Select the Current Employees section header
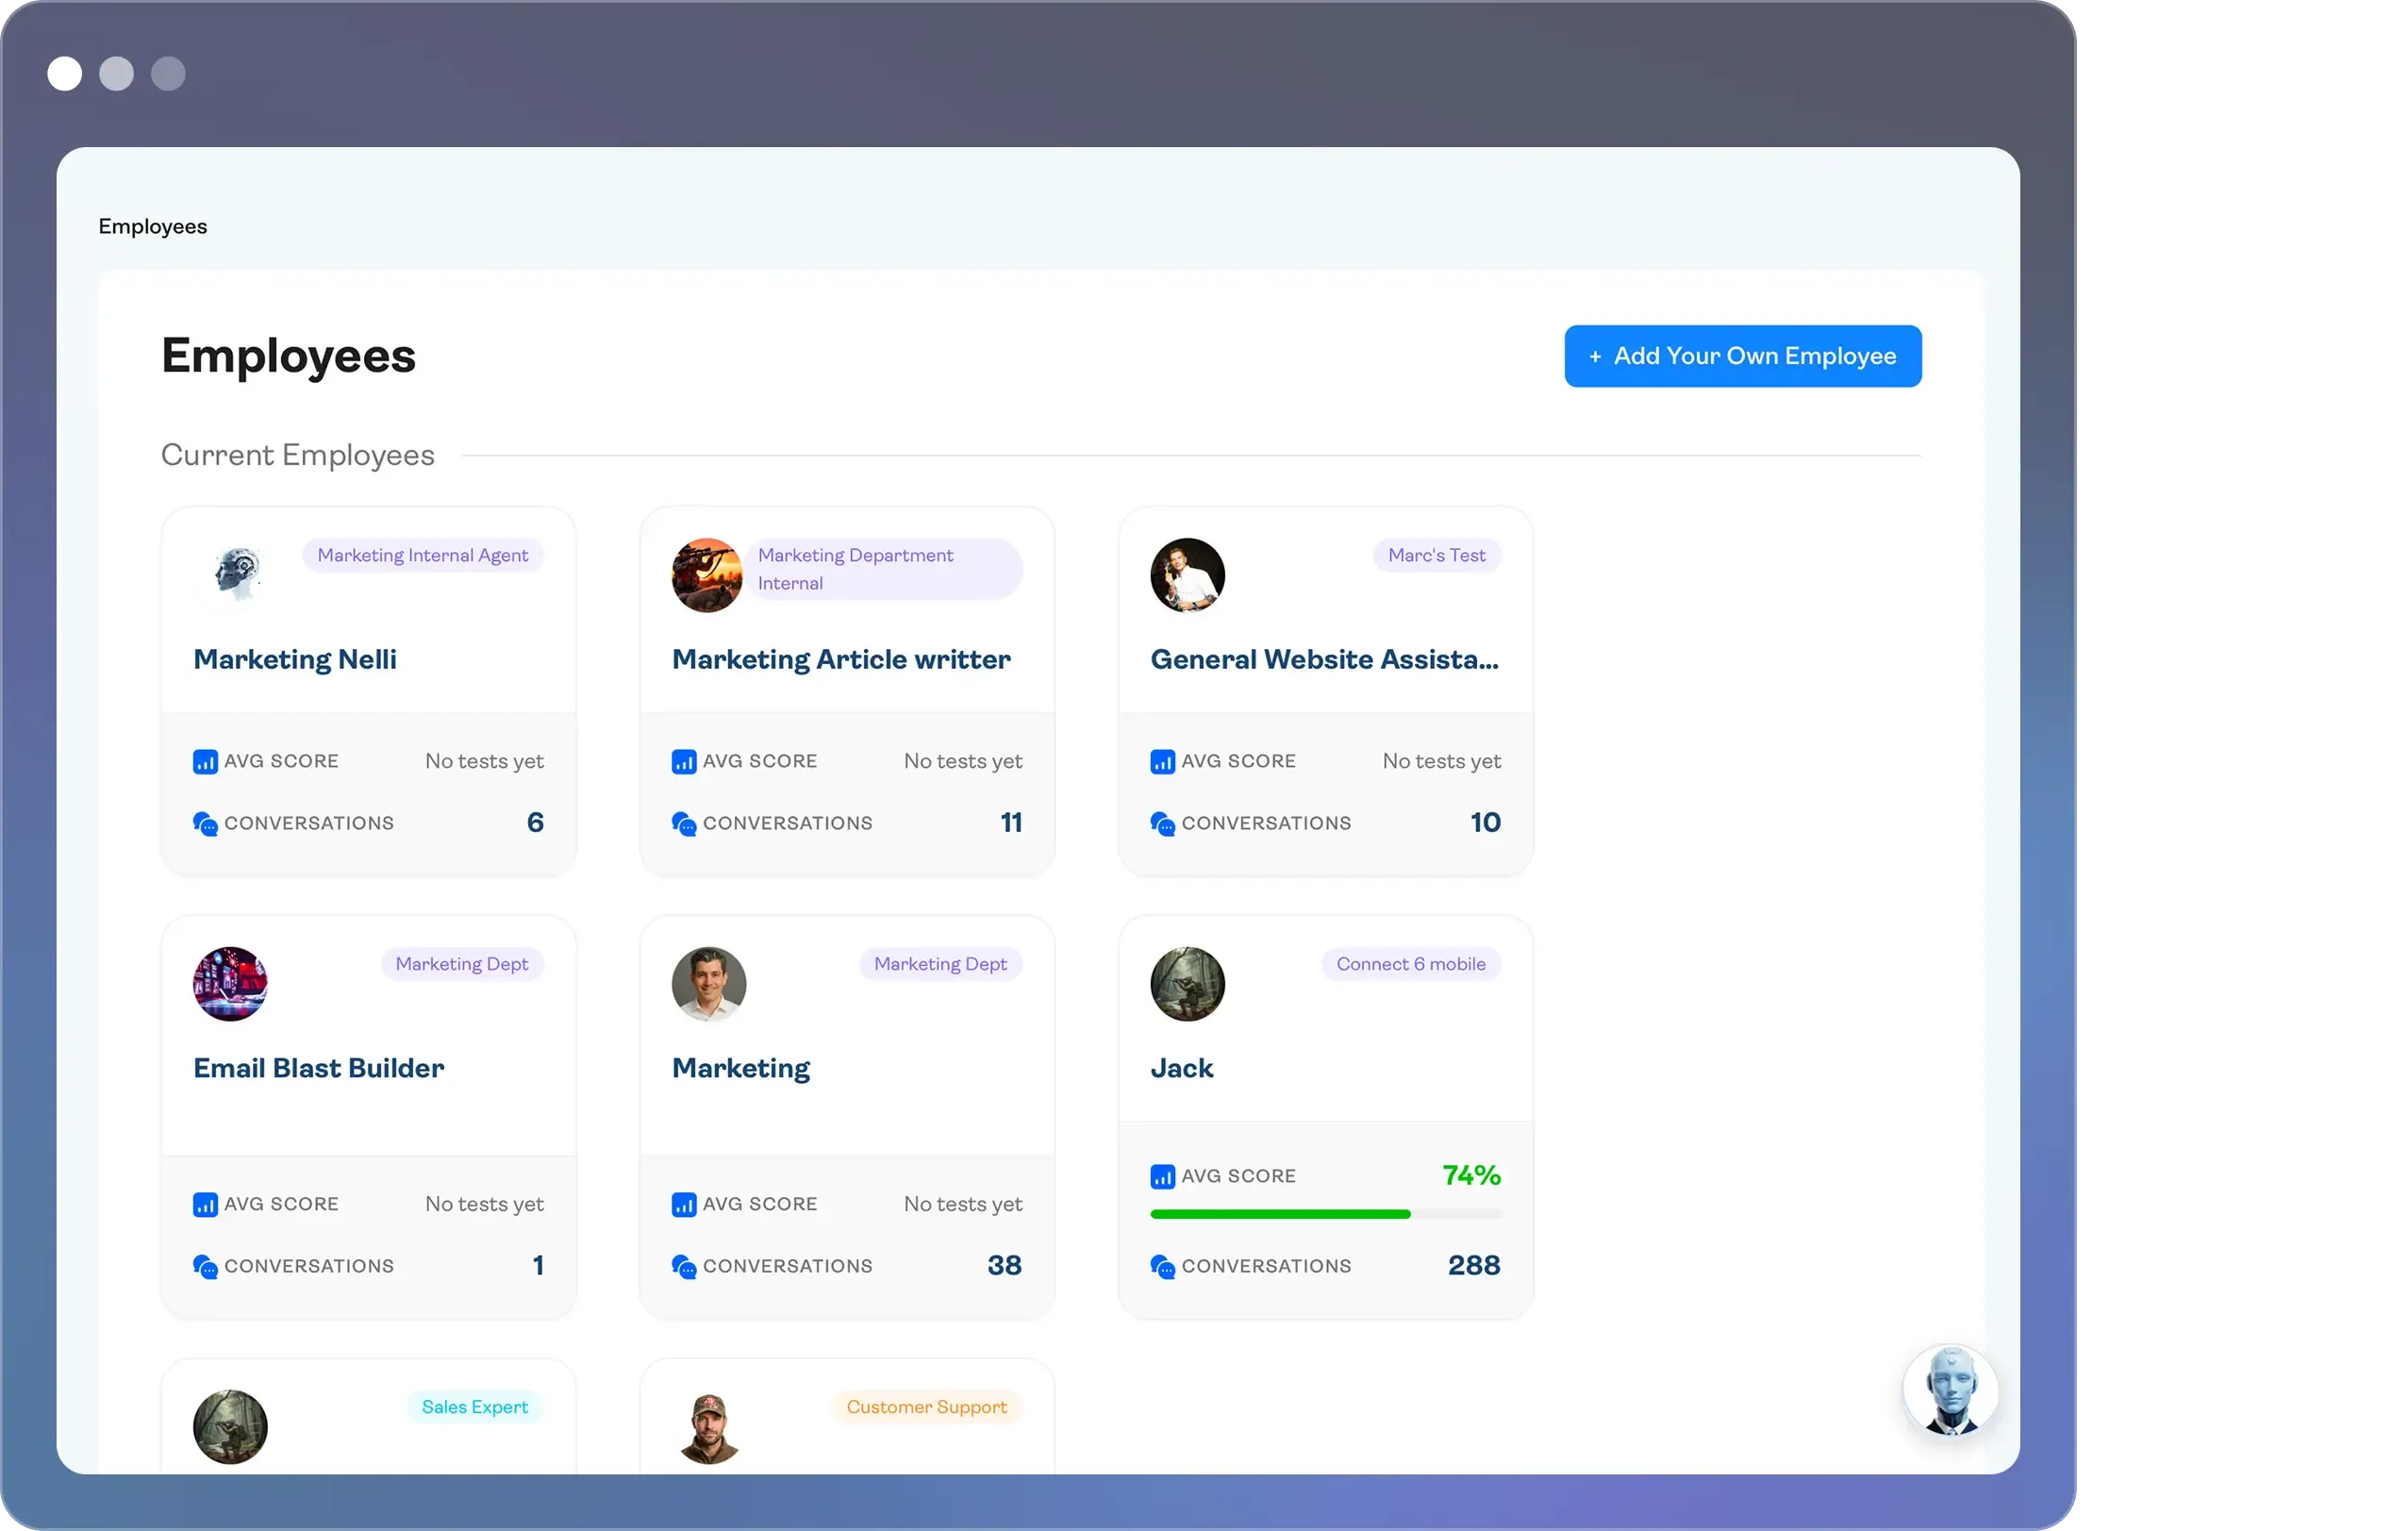2408x1531 pixels. [297, 455]
